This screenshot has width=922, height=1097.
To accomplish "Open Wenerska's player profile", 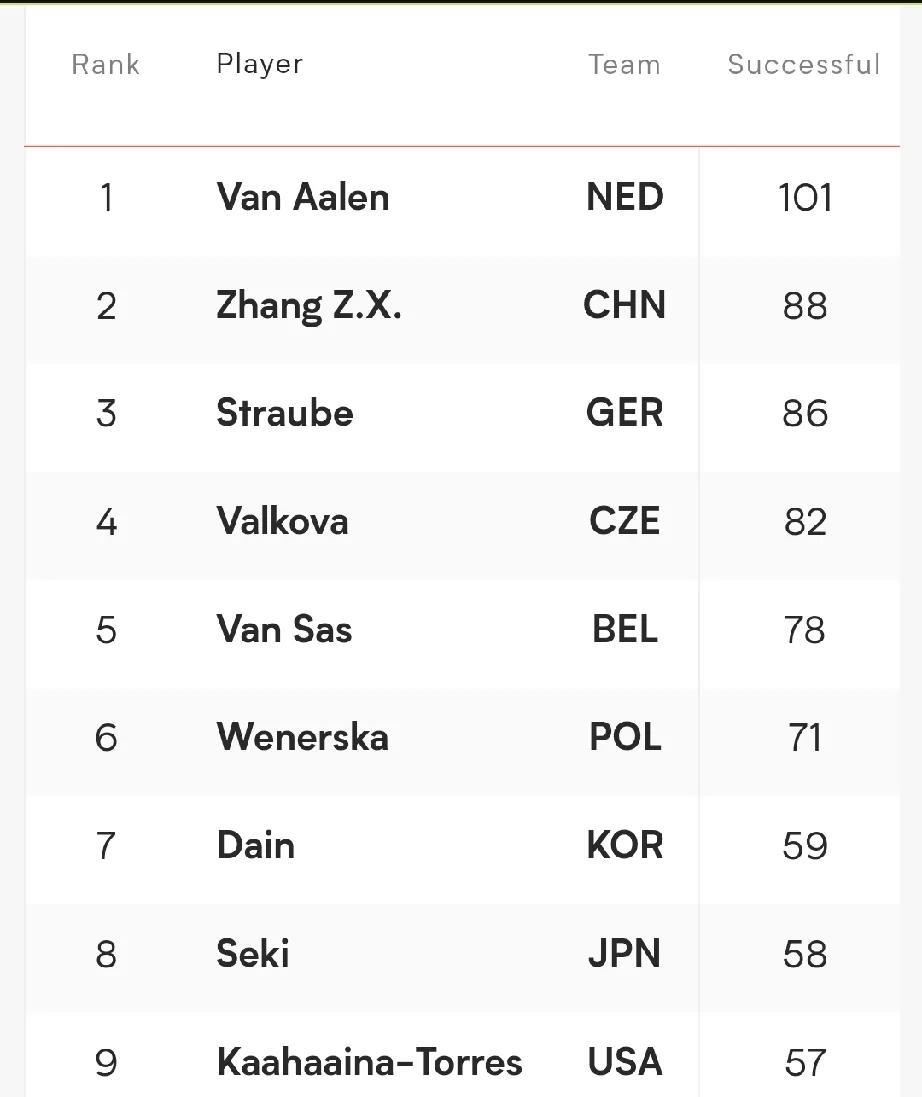I will pos(302,737).
